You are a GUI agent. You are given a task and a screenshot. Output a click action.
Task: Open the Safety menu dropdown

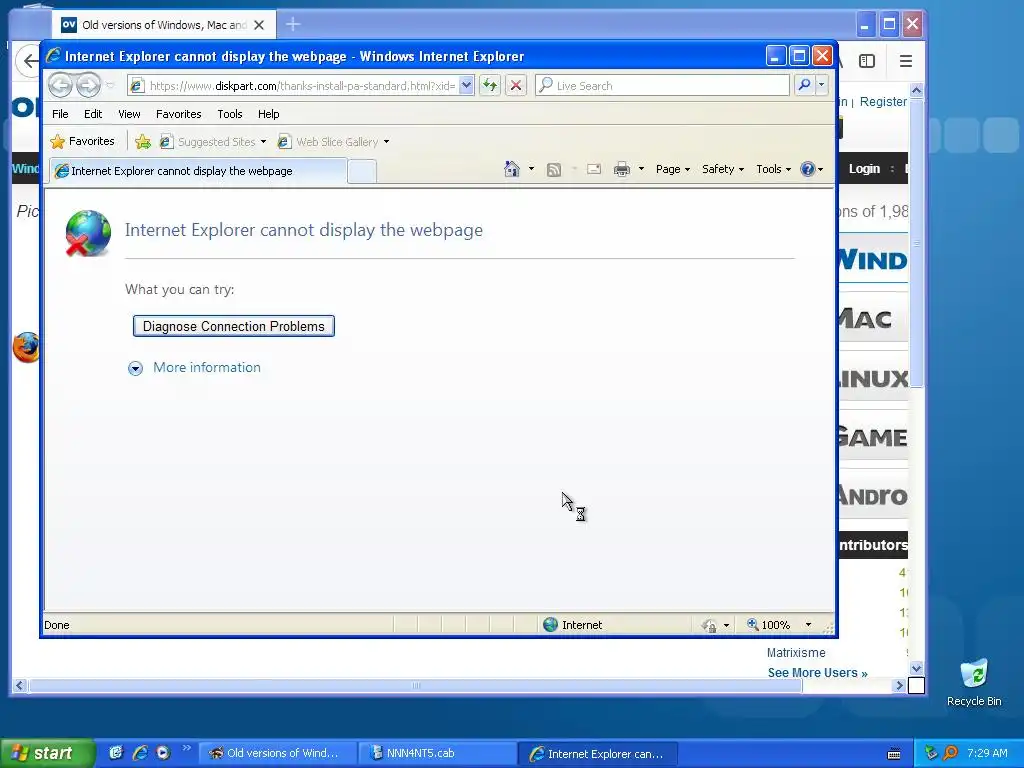(x=722, y=169)
